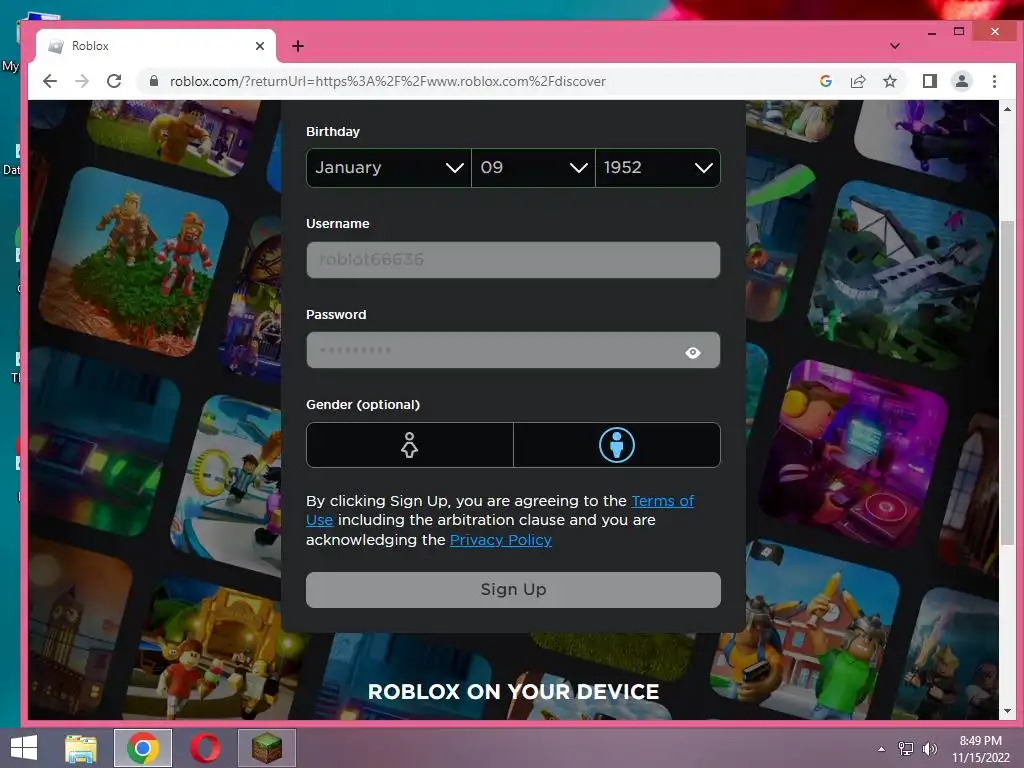The height and width of the screenshot is (768, 1024).
Task: Go back with the browser back arrow
Action: point(50,81)
